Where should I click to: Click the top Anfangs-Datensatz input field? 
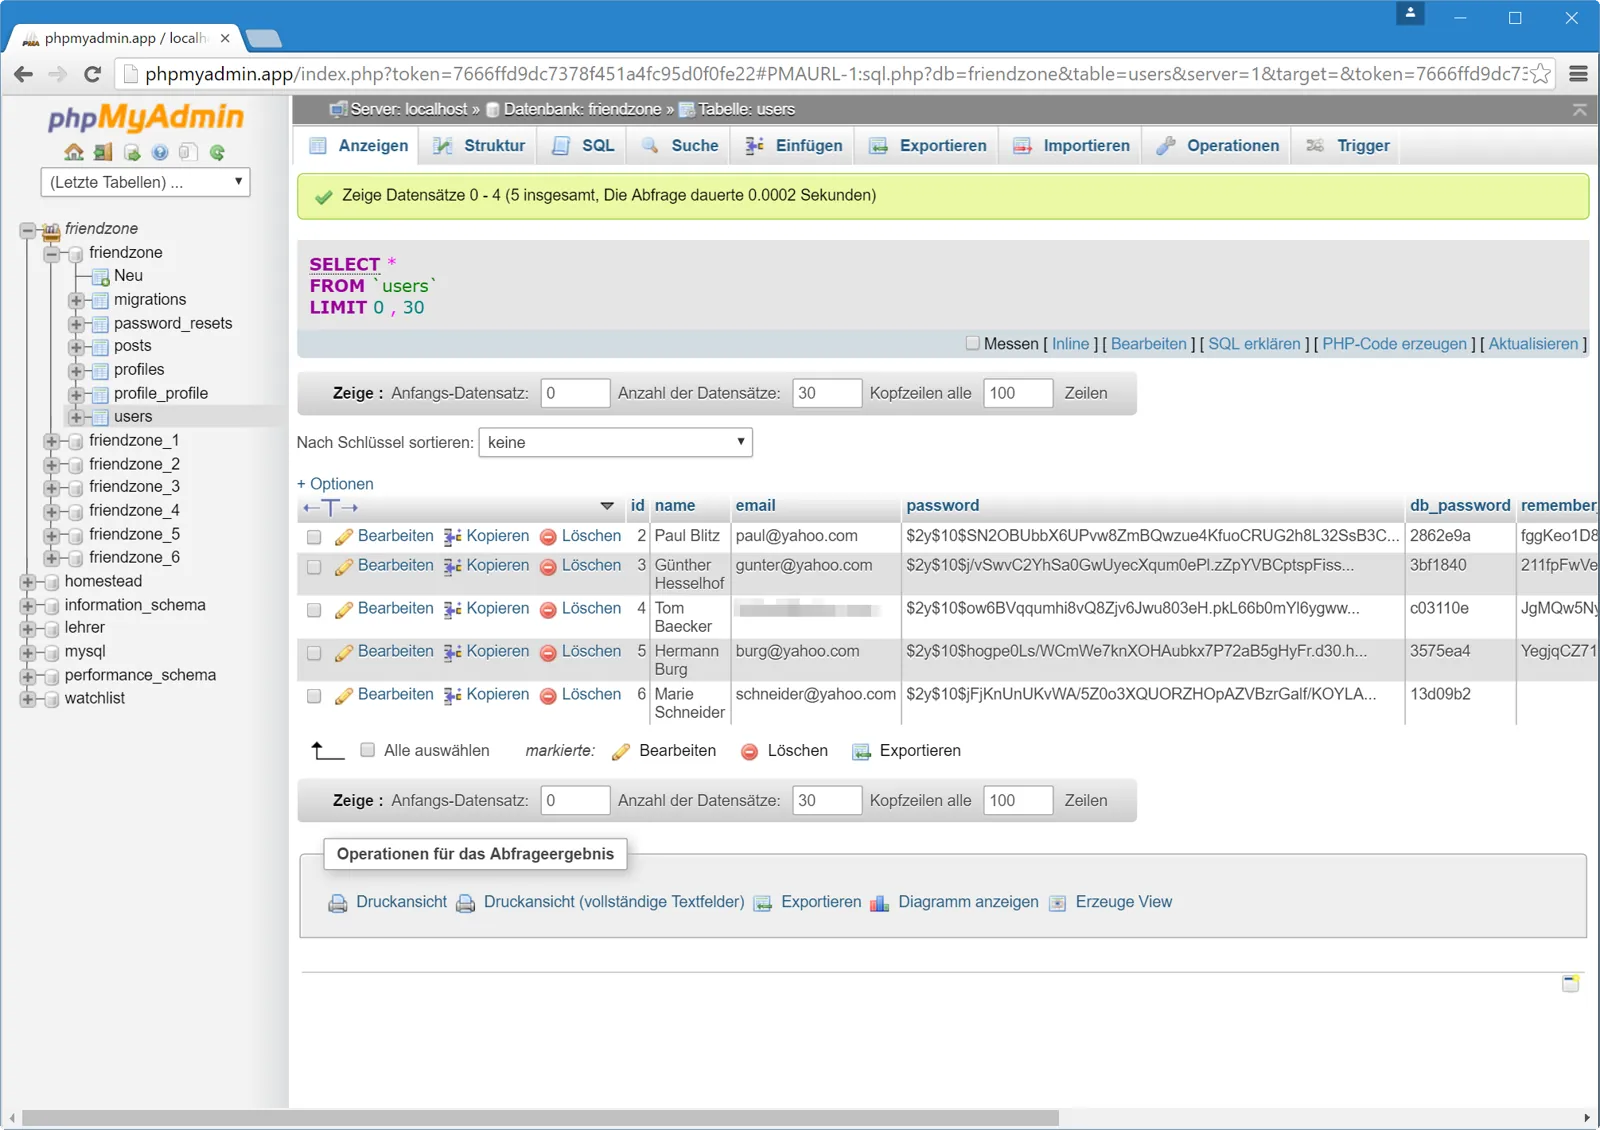(575, 393)
